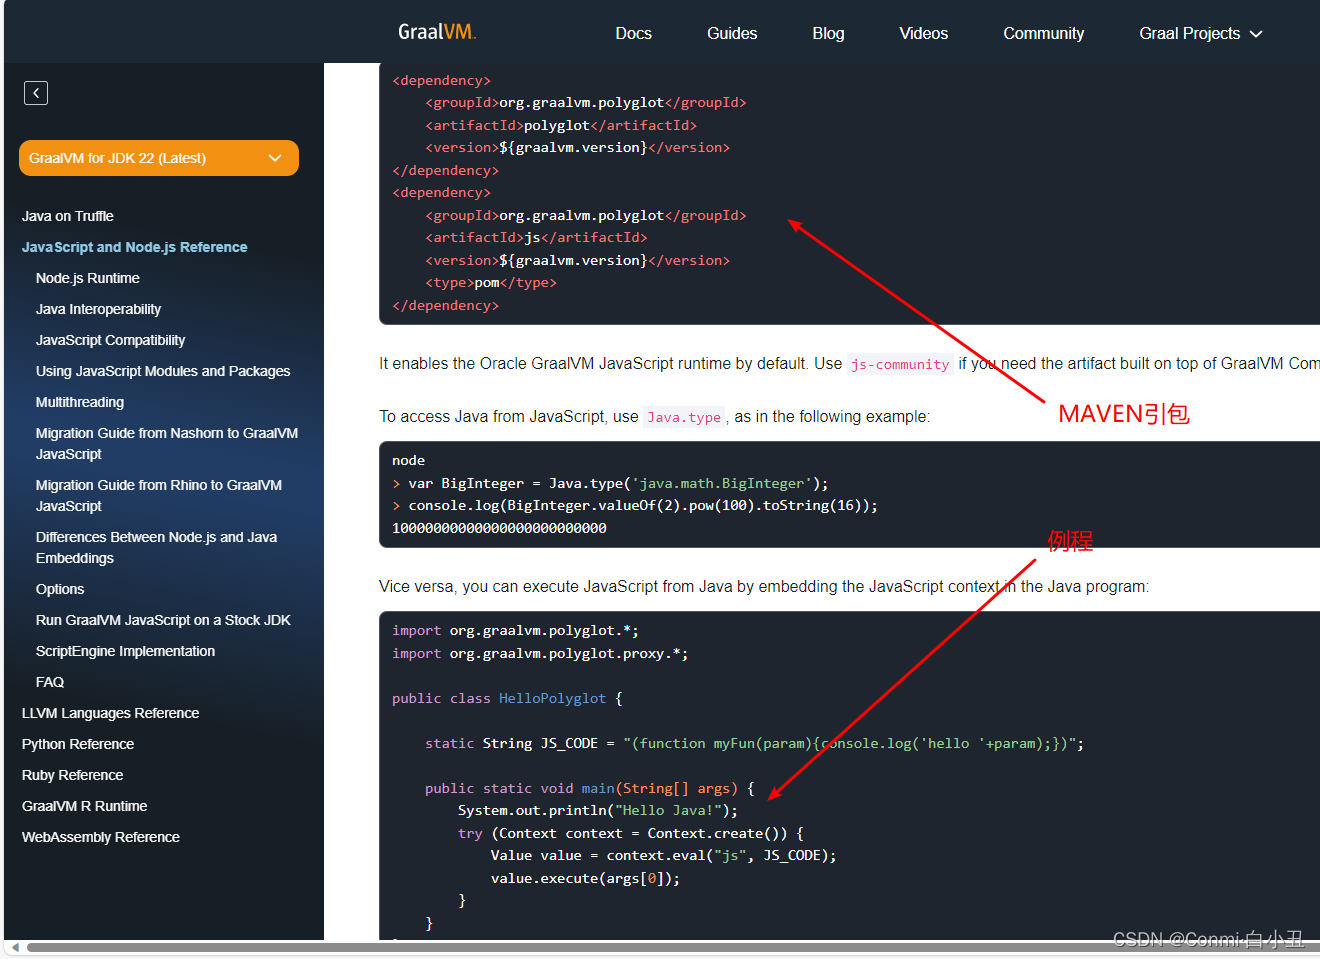The image size is (1320, 959).
Task: Click the js-community inline code
Action: click(900, 364)
